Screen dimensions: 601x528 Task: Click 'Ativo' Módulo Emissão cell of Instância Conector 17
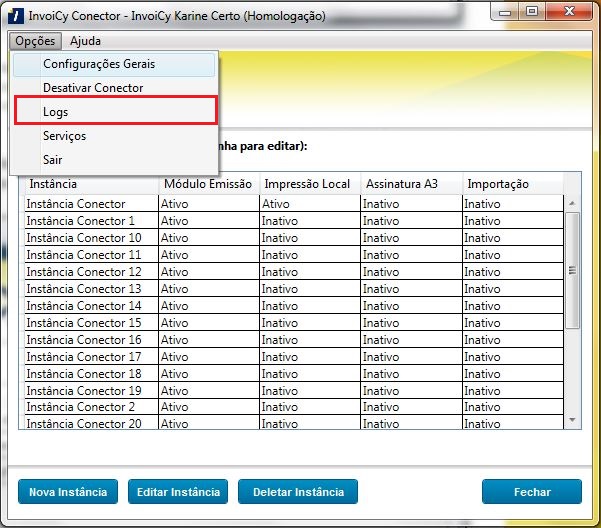pos(209,356)
